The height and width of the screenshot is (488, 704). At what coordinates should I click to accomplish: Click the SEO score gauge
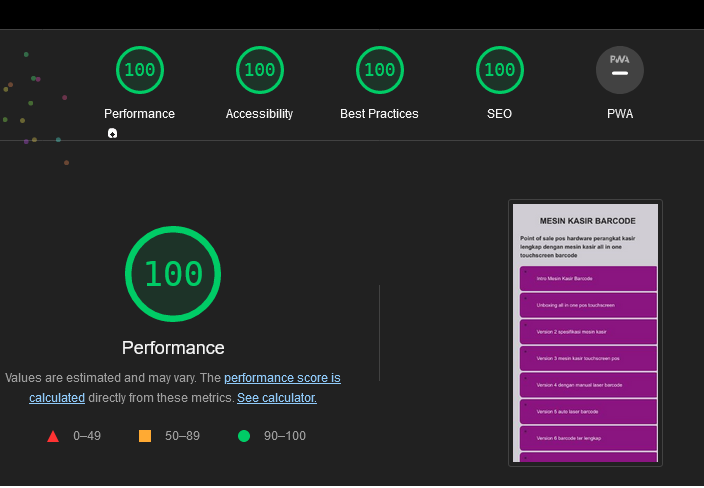tap(500, 70)
